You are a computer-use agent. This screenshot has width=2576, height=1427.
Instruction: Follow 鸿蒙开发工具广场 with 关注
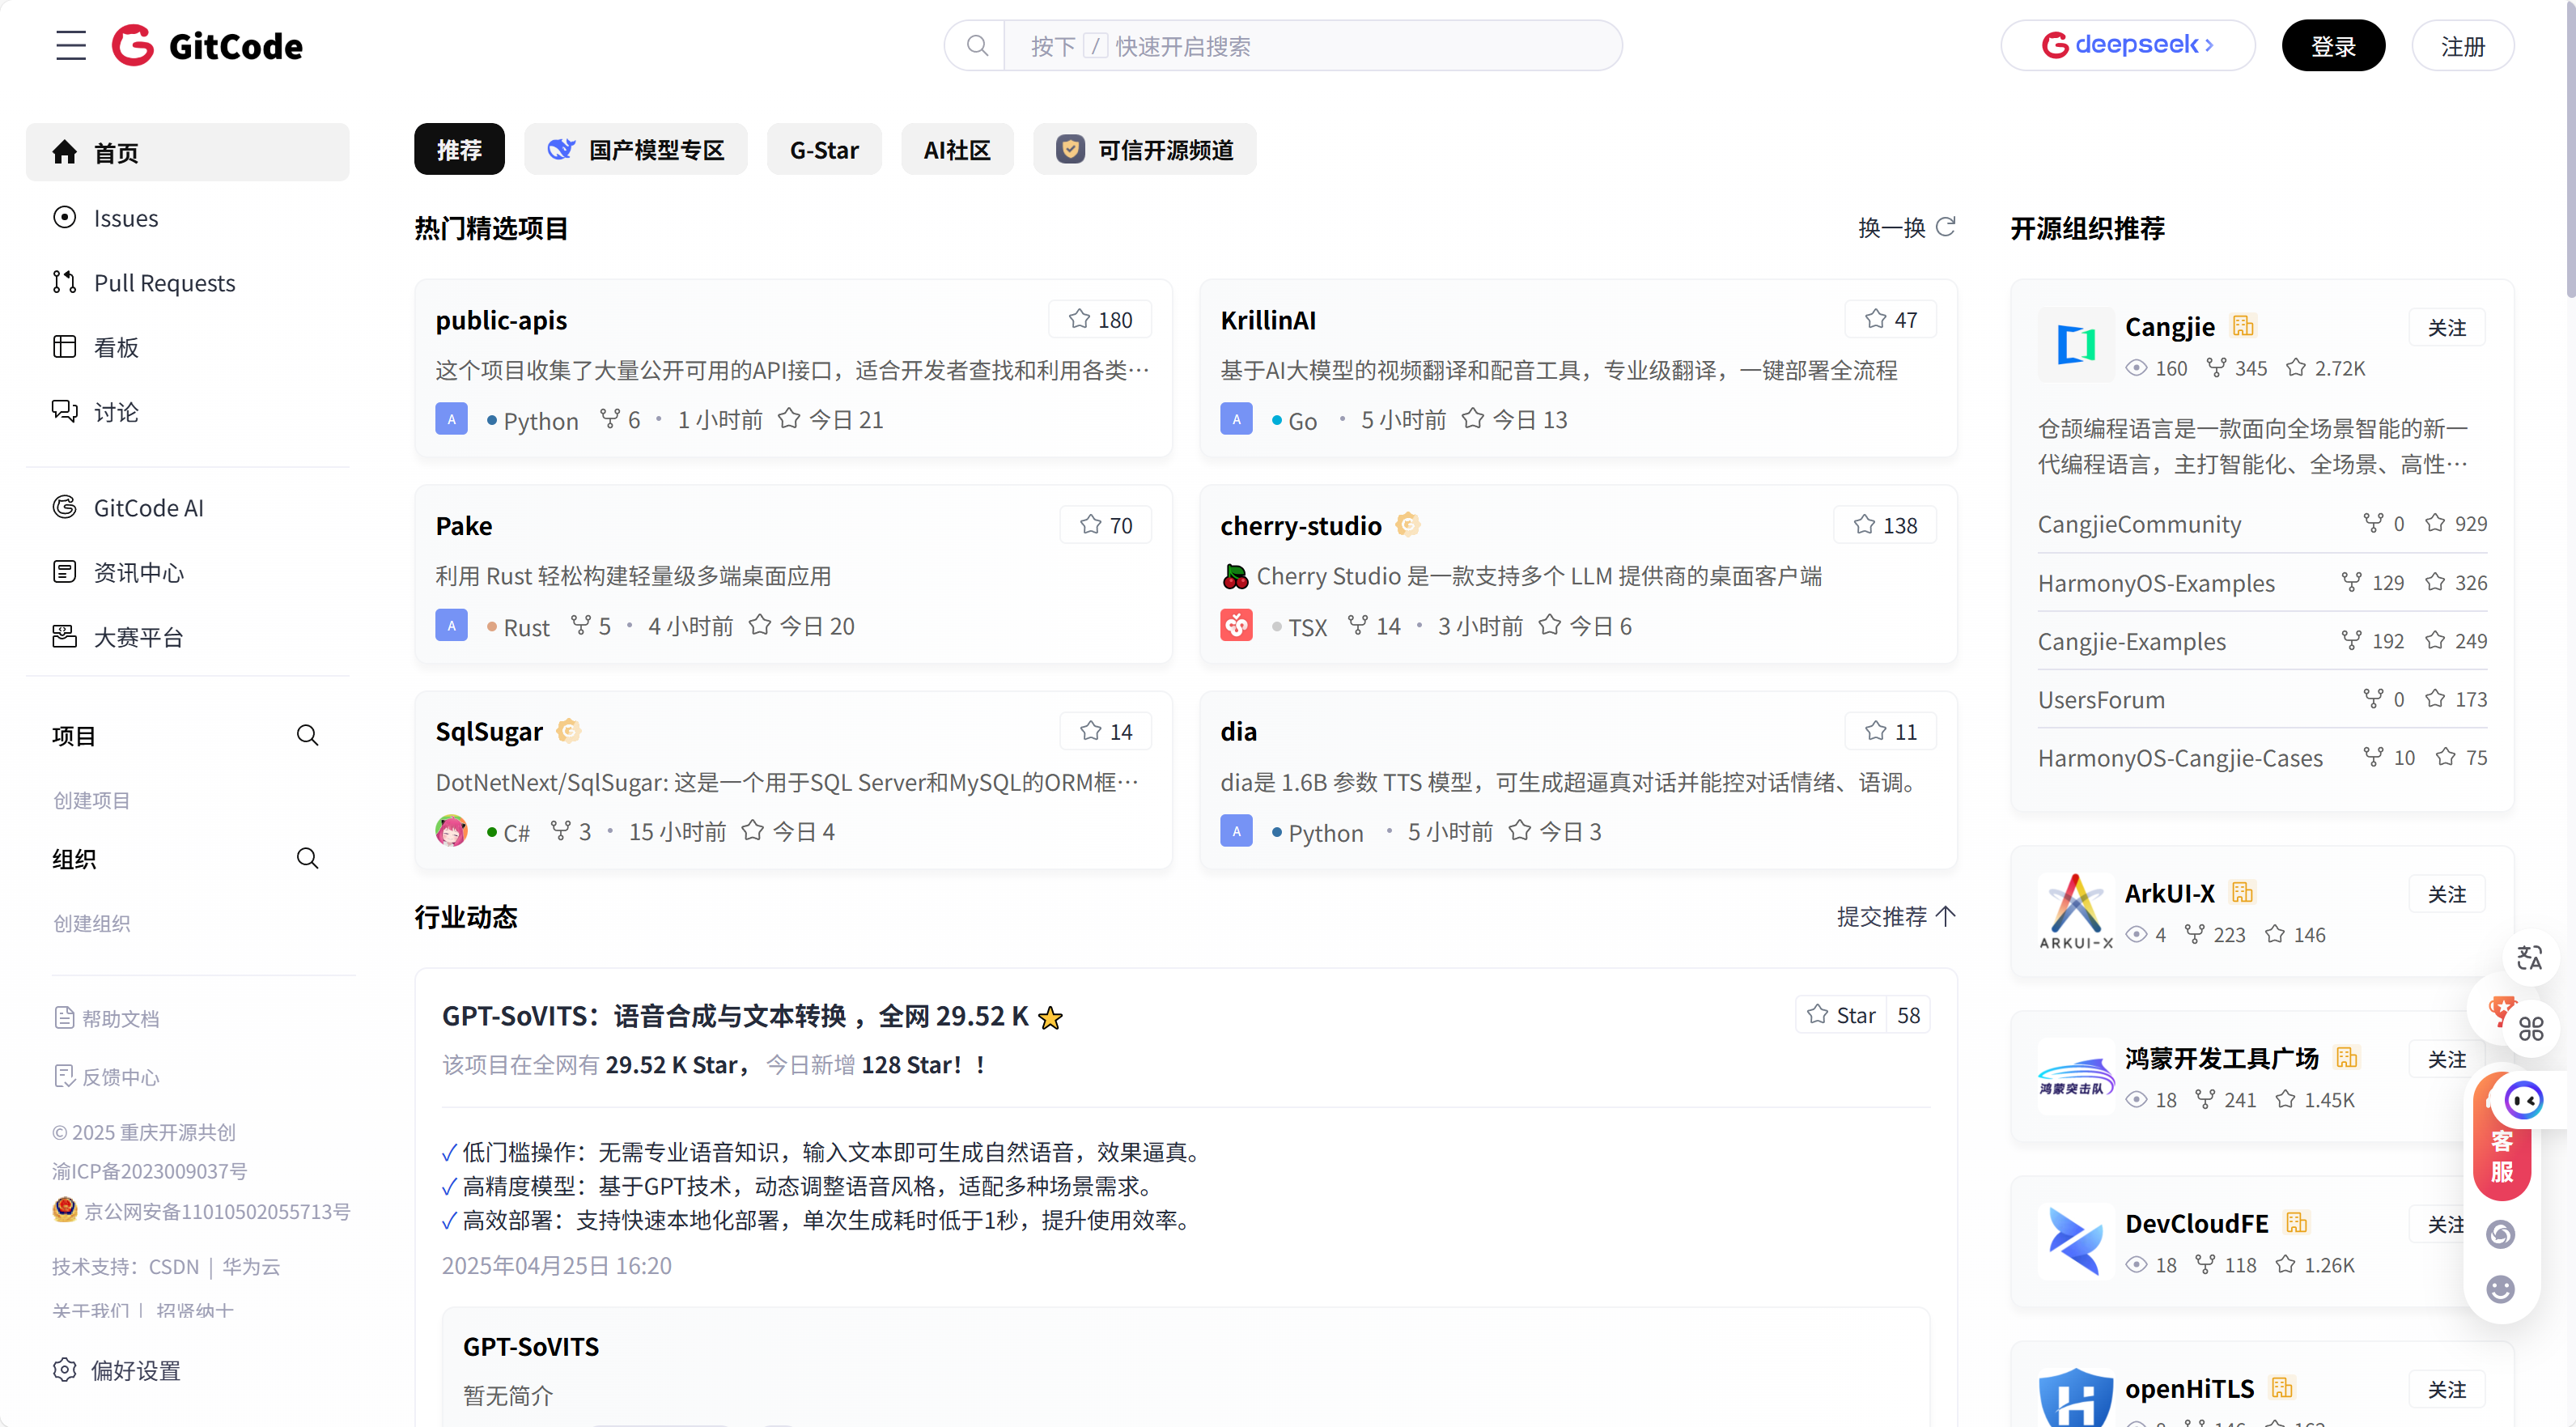pos(2446,1059)
